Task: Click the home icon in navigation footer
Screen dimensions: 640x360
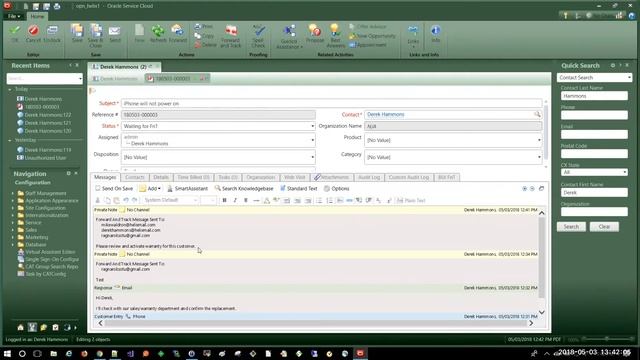Action: tap(20, 327)
